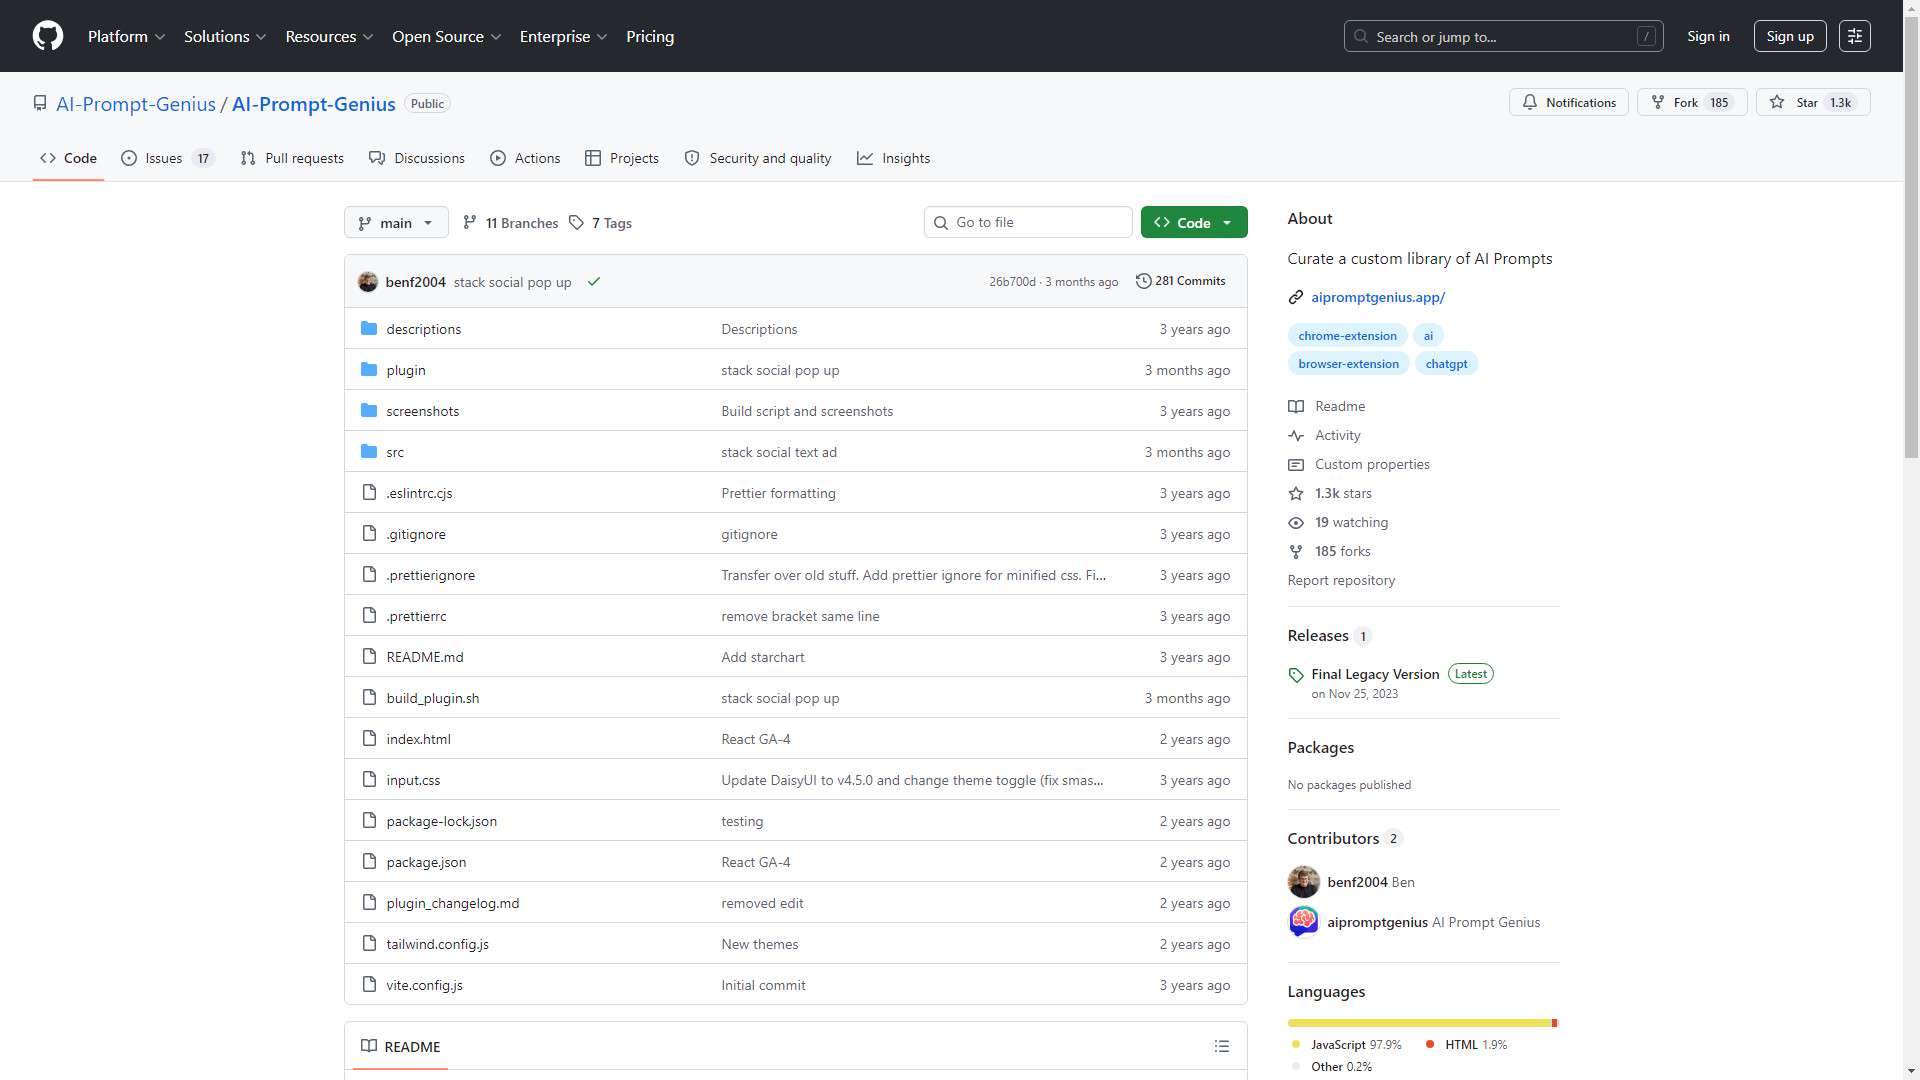Click the package.json file icon
Screen dimensions: 1920x1080
[369, 862]
